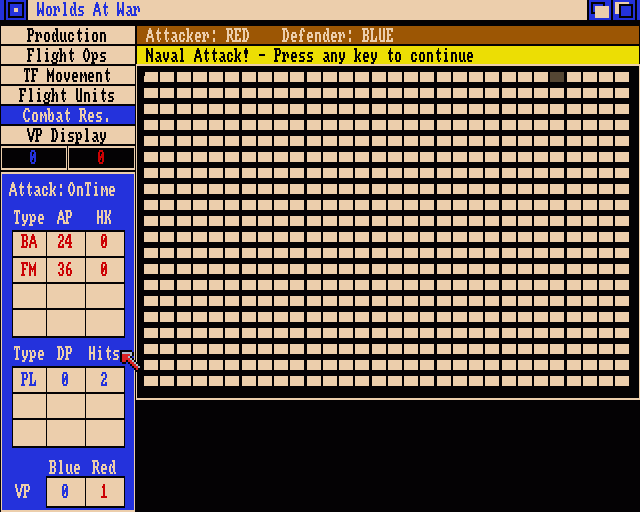Click the dark sea zone on the map grid

(x=557, y=77)
